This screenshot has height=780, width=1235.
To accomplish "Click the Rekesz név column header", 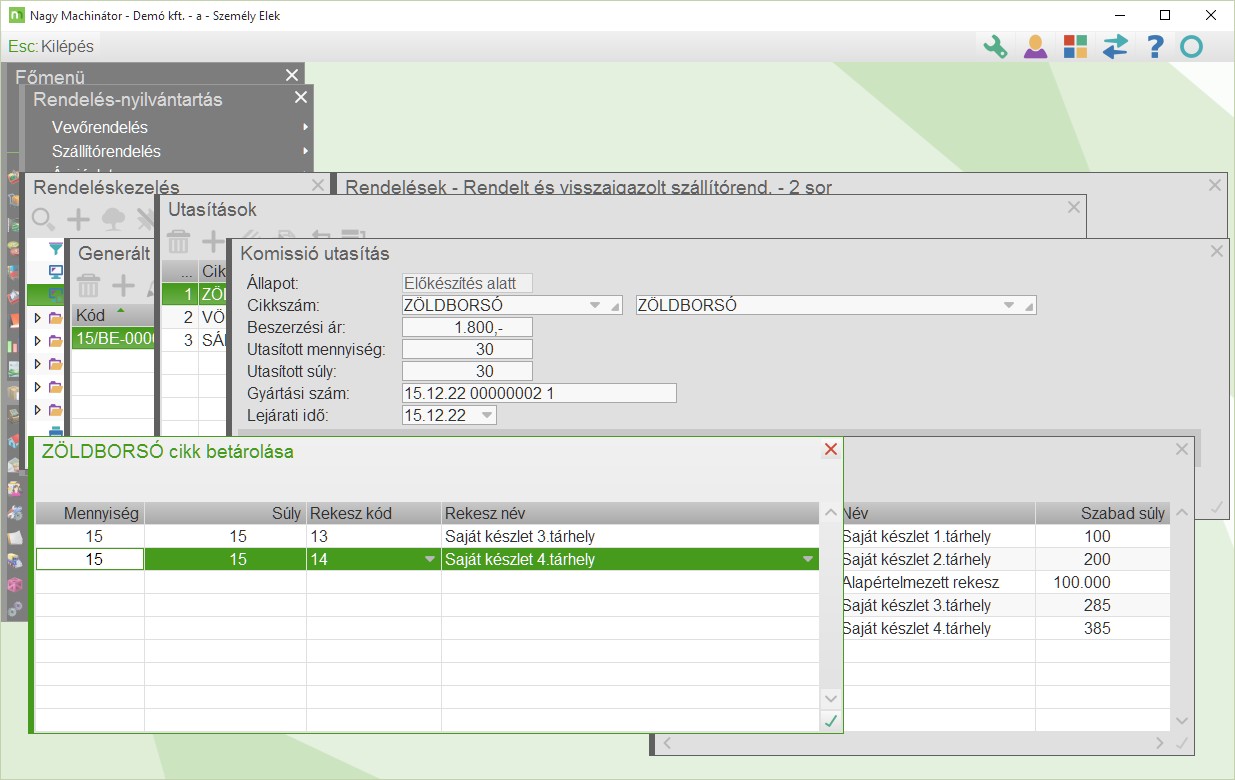I will 630,514.
